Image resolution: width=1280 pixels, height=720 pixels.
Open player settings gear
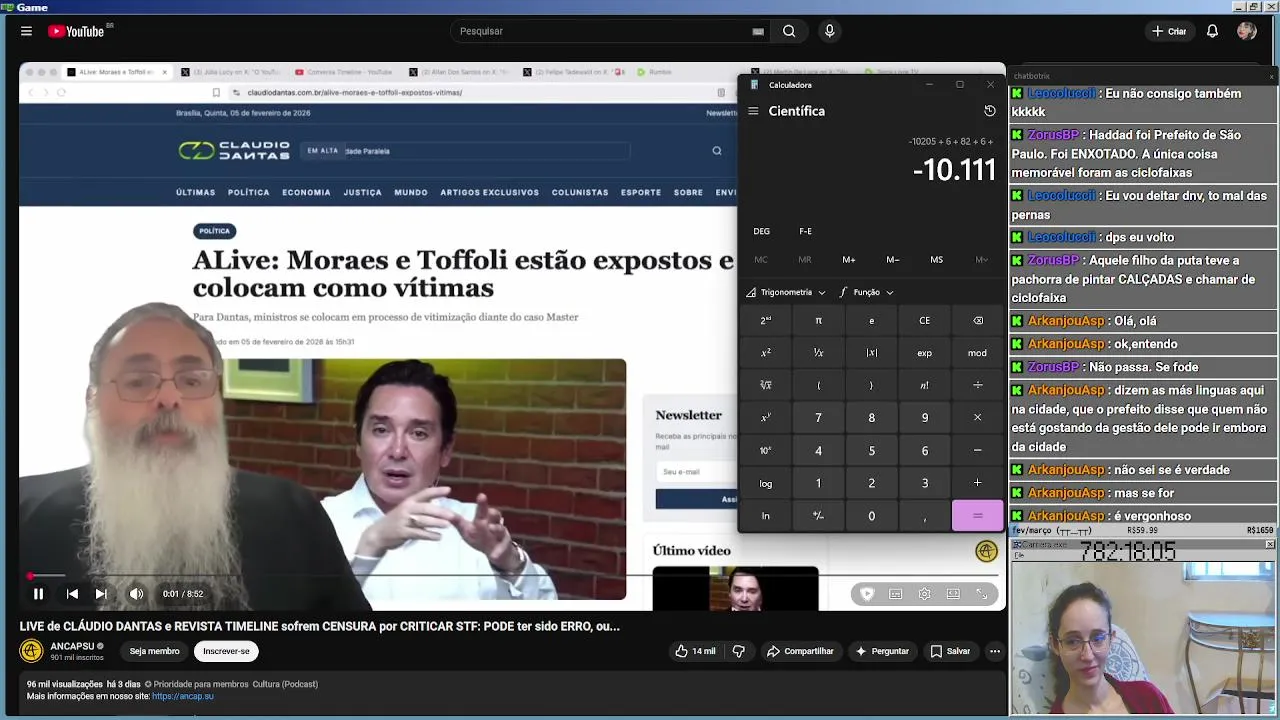[x=924, y=594]
